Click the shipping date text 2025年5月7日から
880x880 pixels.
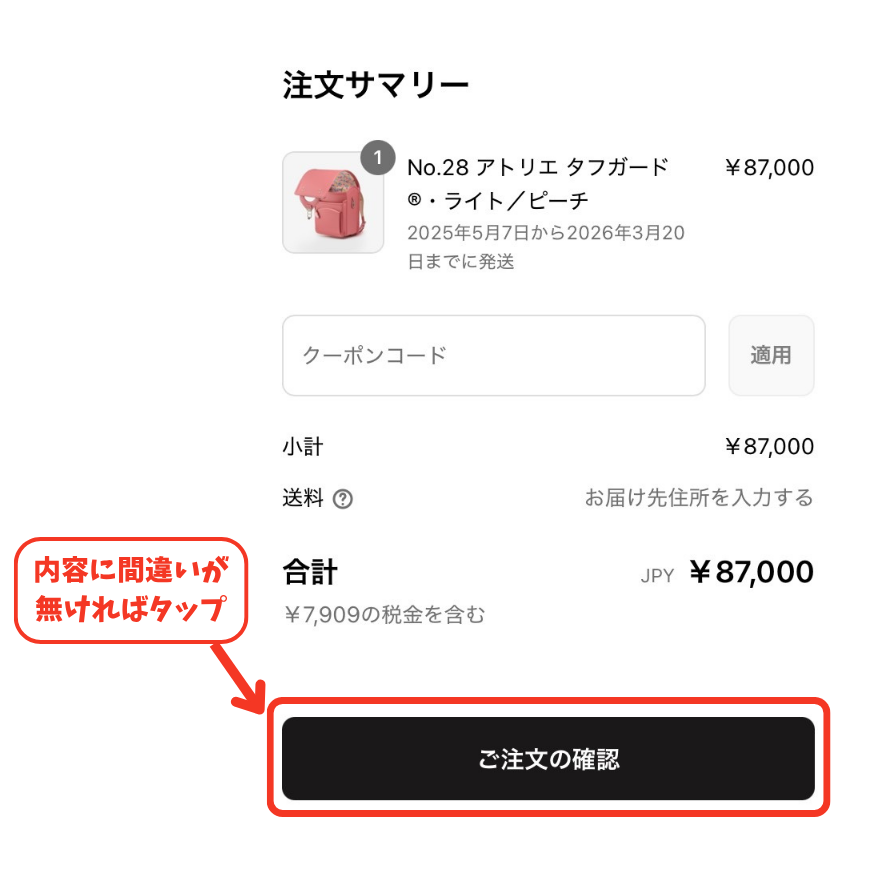[x=487, y=233]
